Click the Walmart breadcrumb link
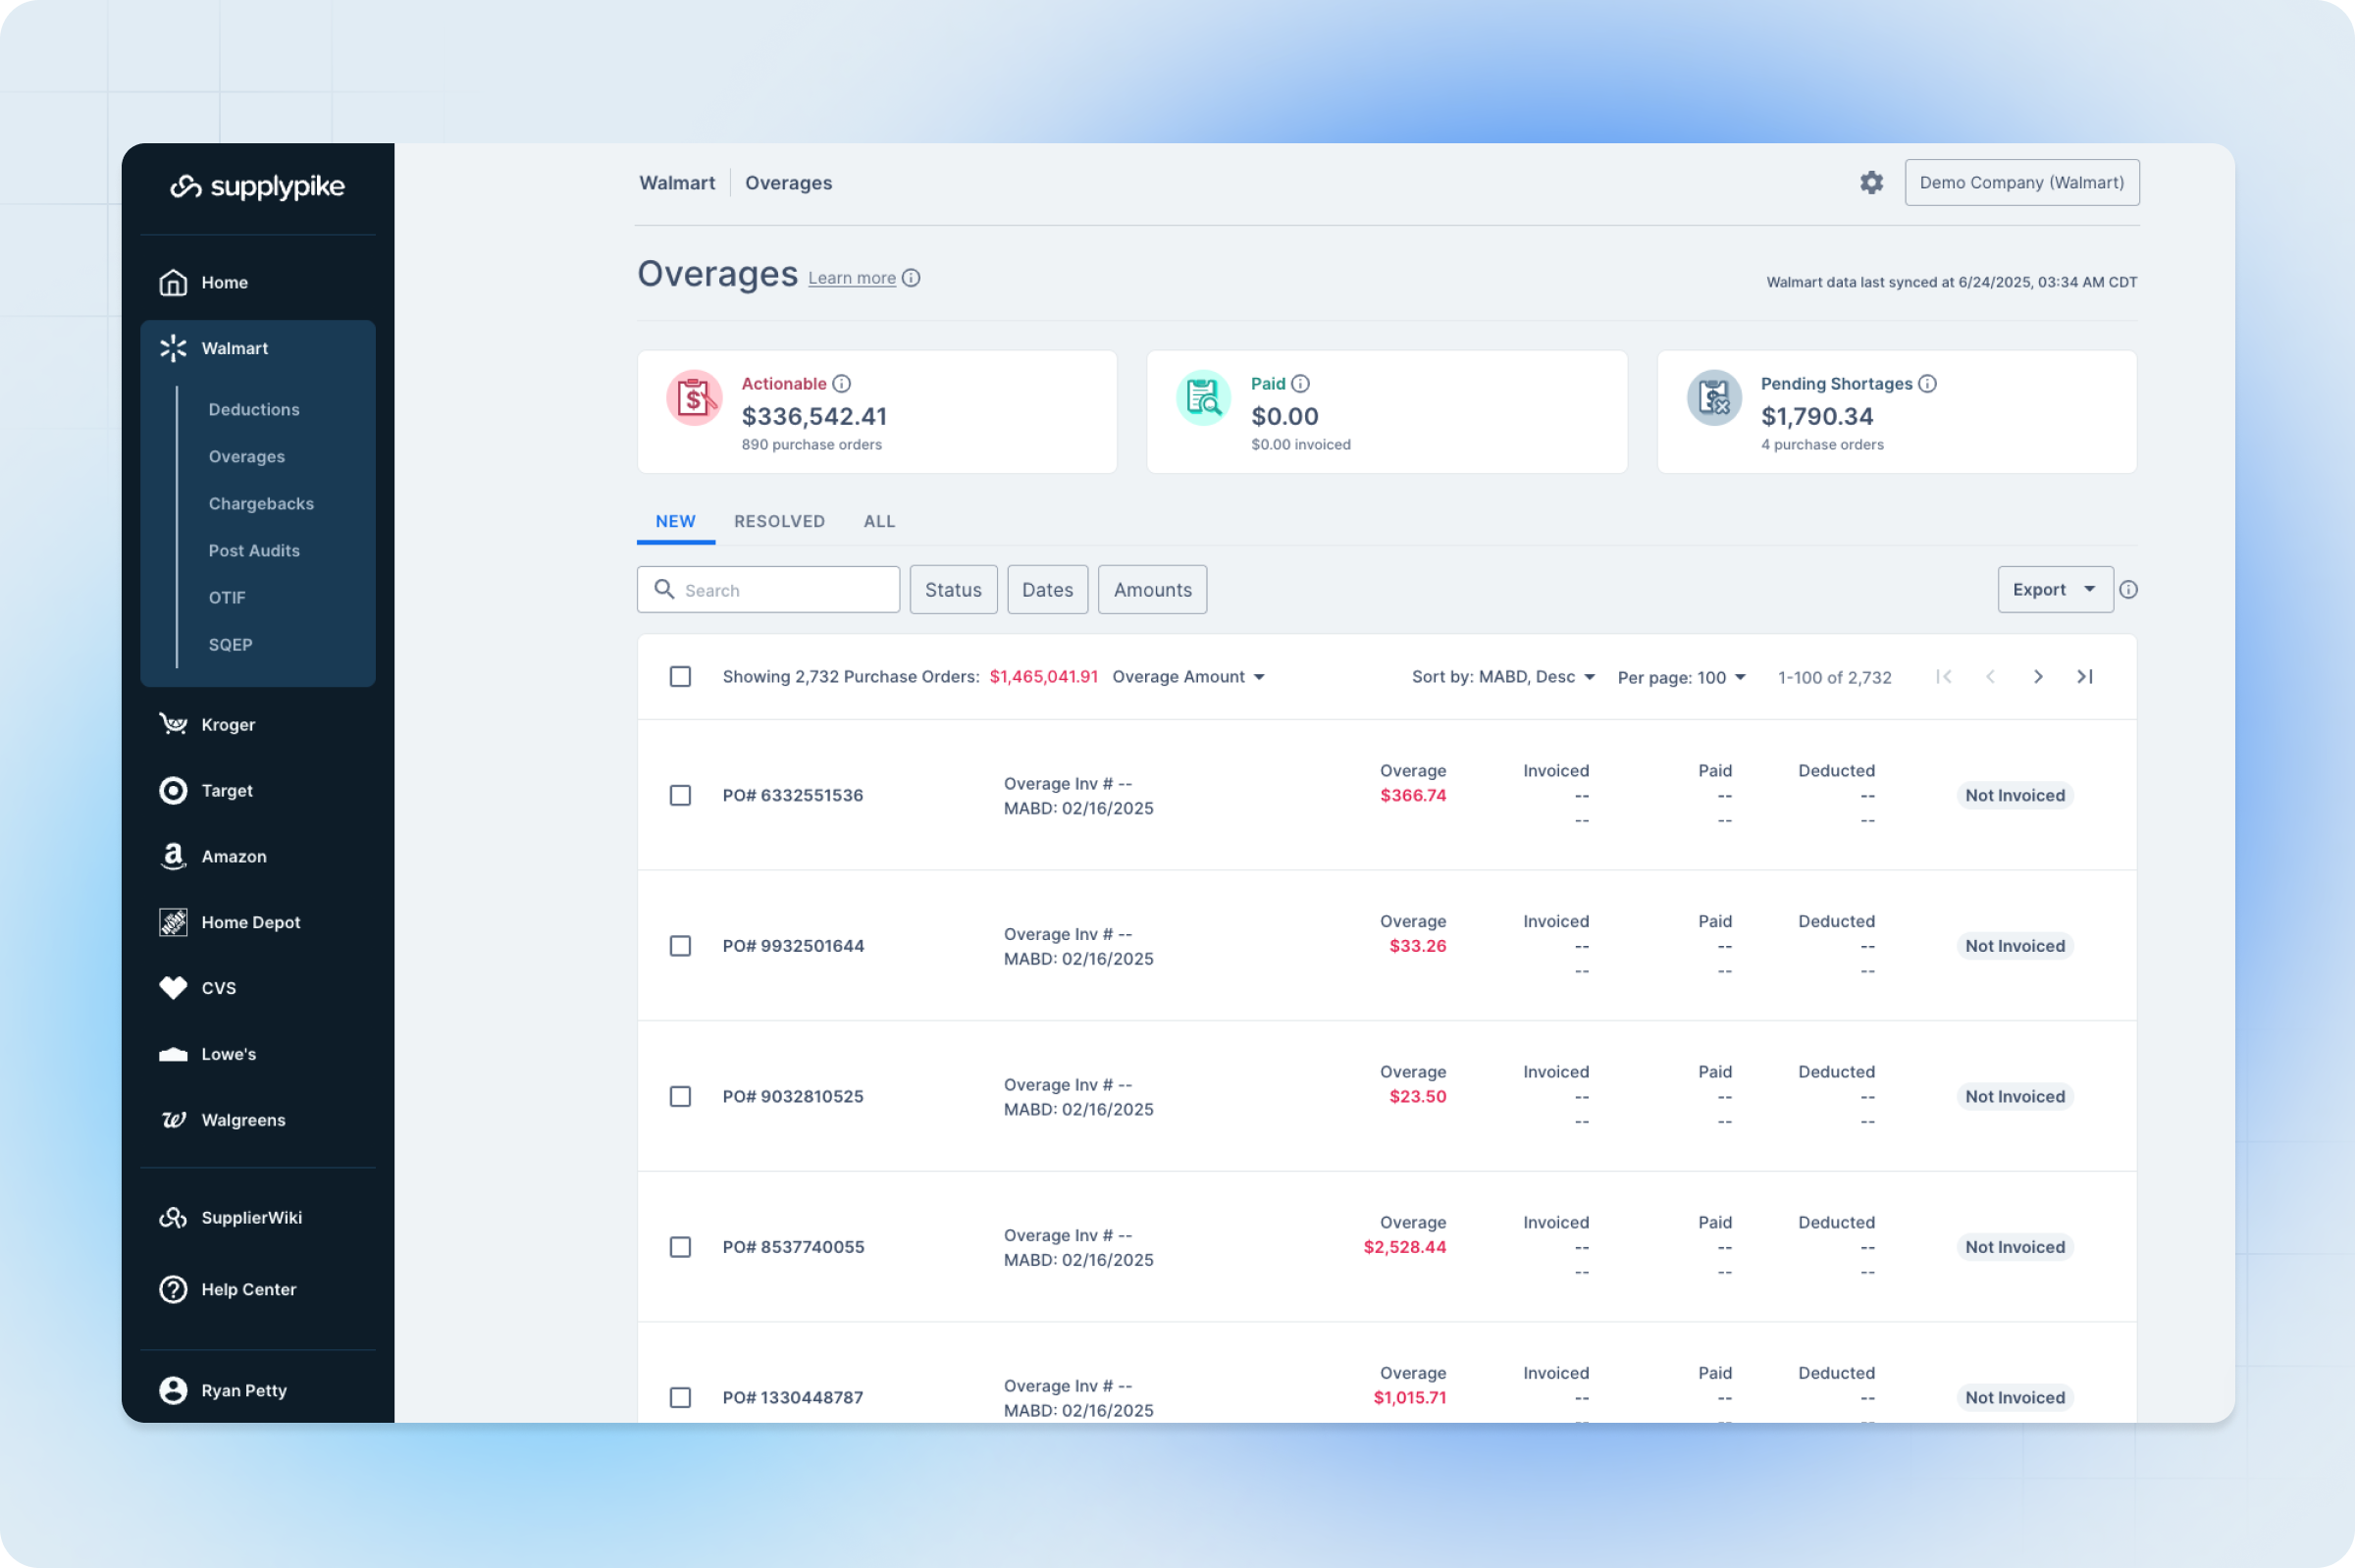The width and height of the screenshot is (2355, 1568). [677, 183]
